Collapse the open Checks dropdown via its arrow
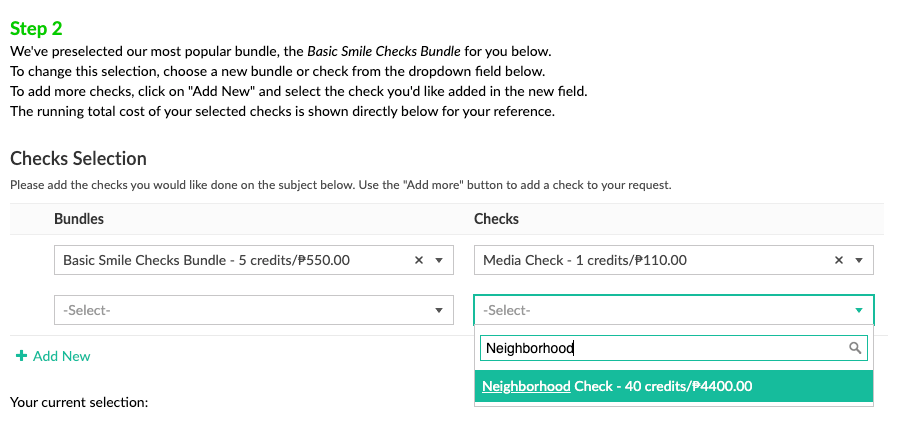Screen dimensions: 904x427 click(859, 311)
